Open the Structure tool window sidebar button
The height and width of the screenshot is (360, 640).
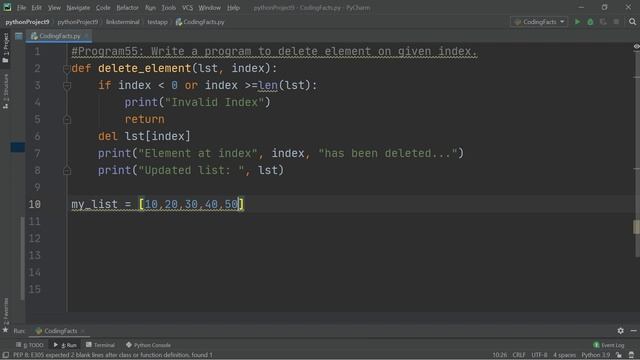(5, 91)
